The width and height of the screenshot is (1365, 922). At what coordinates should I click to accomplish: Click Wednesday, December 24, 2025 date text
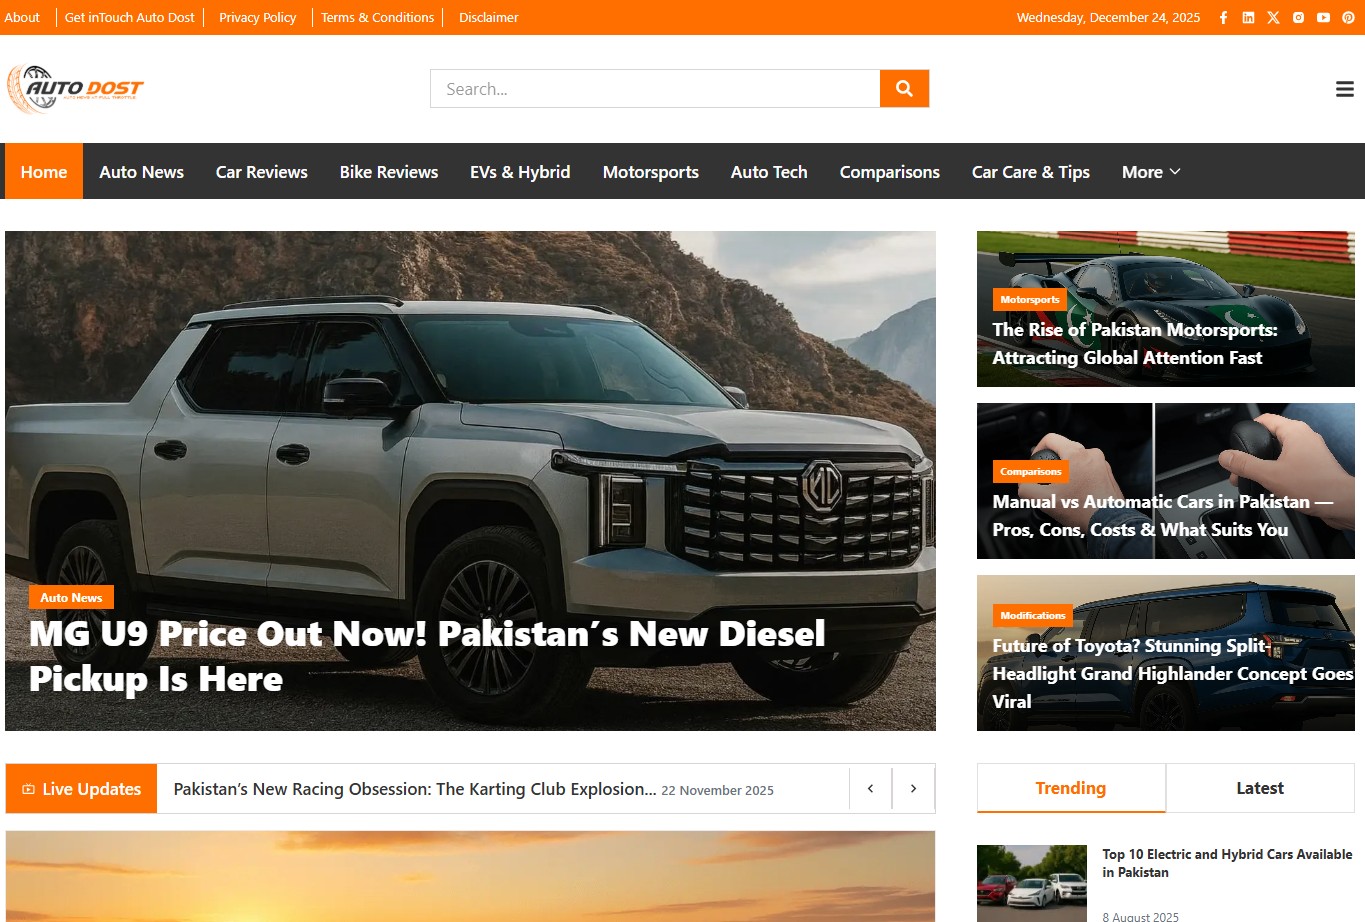pos(1108,17)
